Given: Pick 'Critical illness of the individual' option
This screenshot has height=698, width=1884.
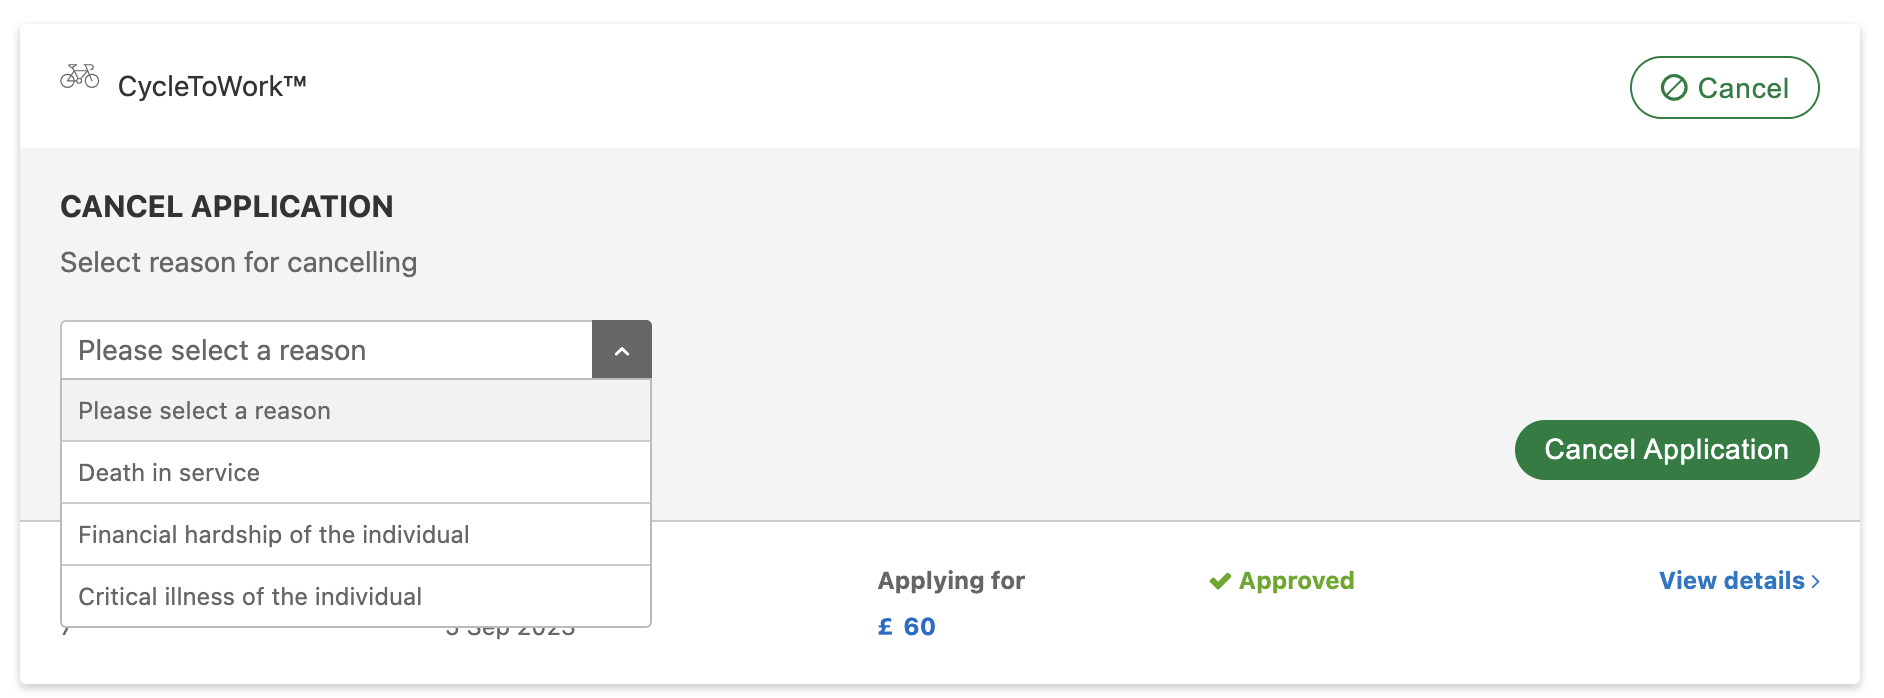Looking at the screenshot, I should point(356,596).
